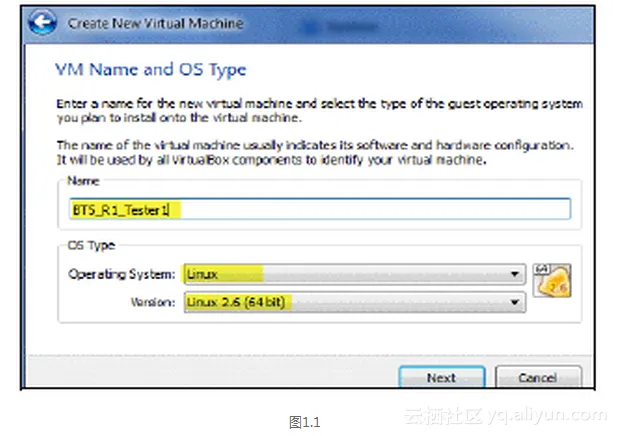Click the paragraph starting 'The name of the virtual machine'
This screenshot has height=436, width=618.
click(315, 153)
